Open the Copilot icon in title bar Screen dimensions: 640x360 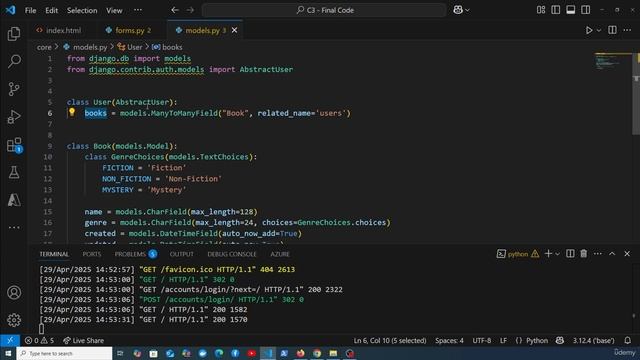pyautogui.click(x=458, y=10)
